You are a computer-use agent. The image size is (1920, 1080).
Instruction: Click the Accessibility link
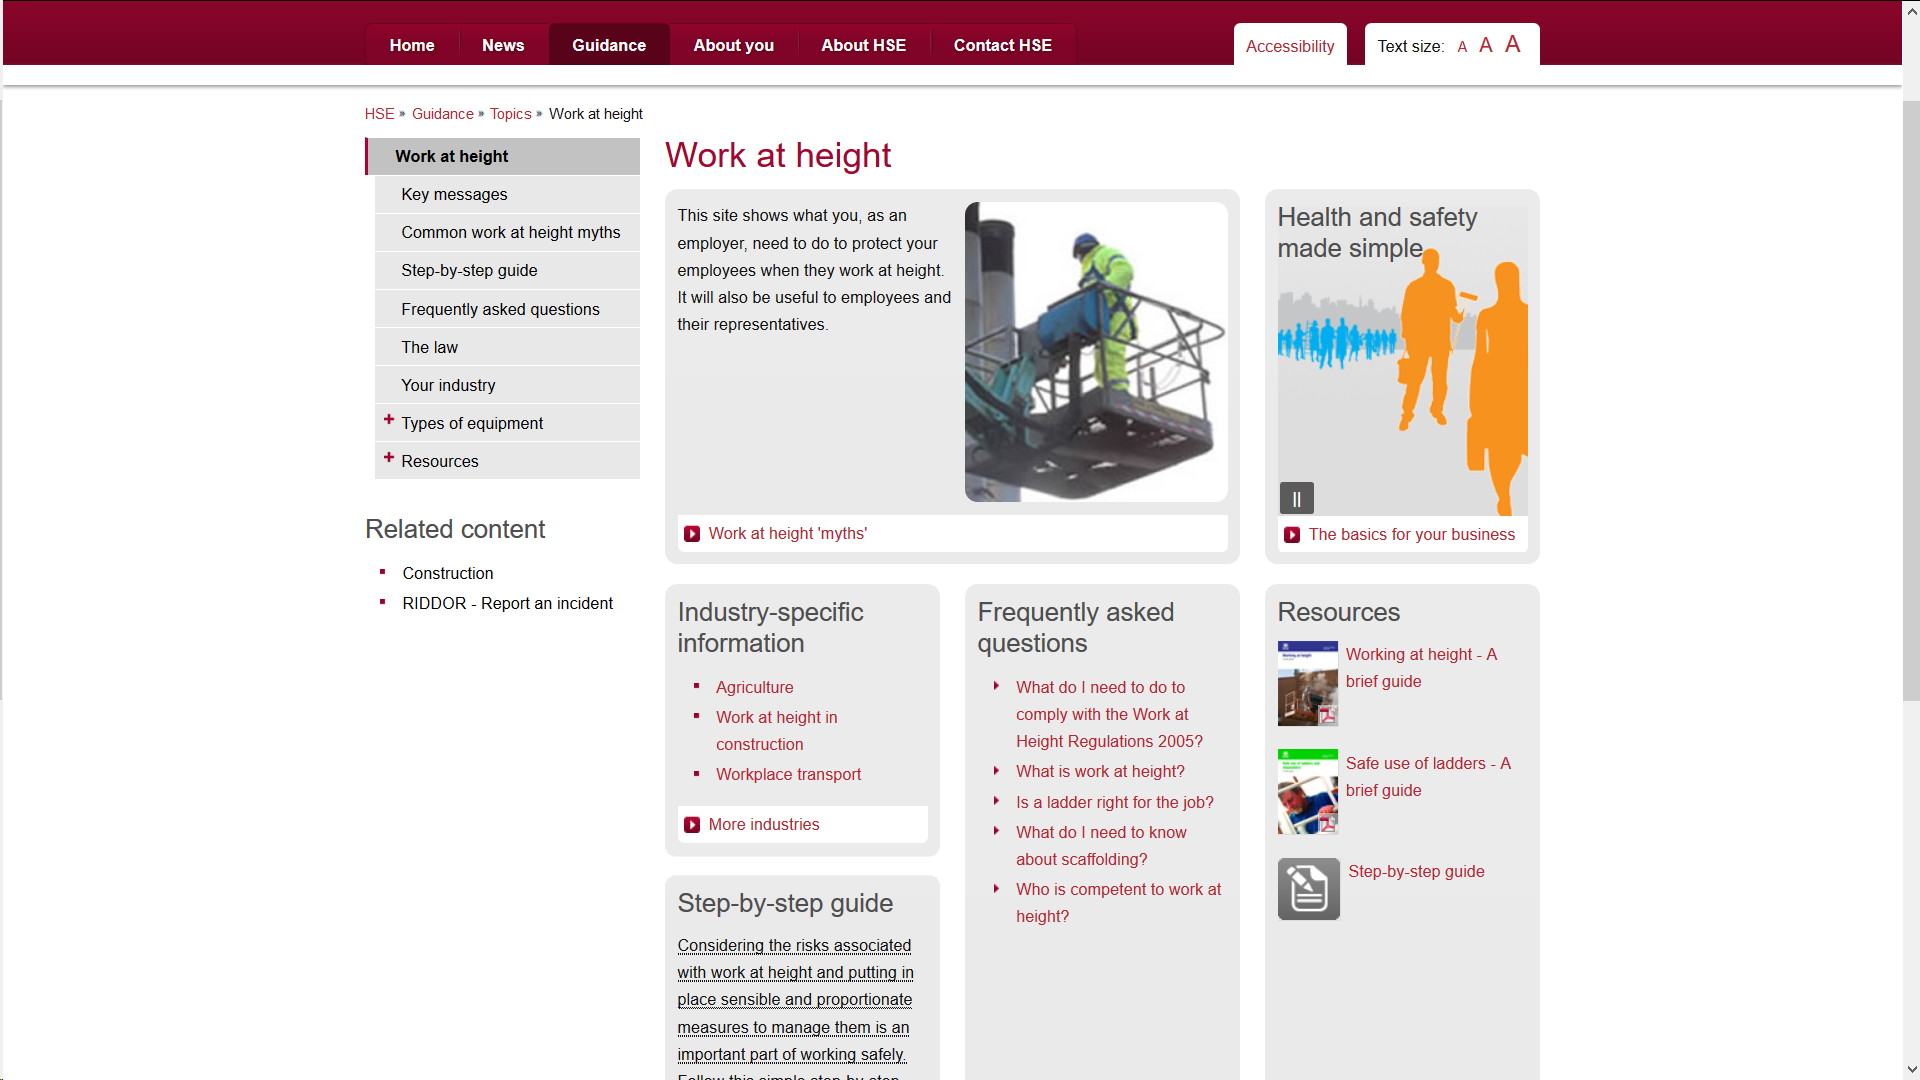(1289, 46)
